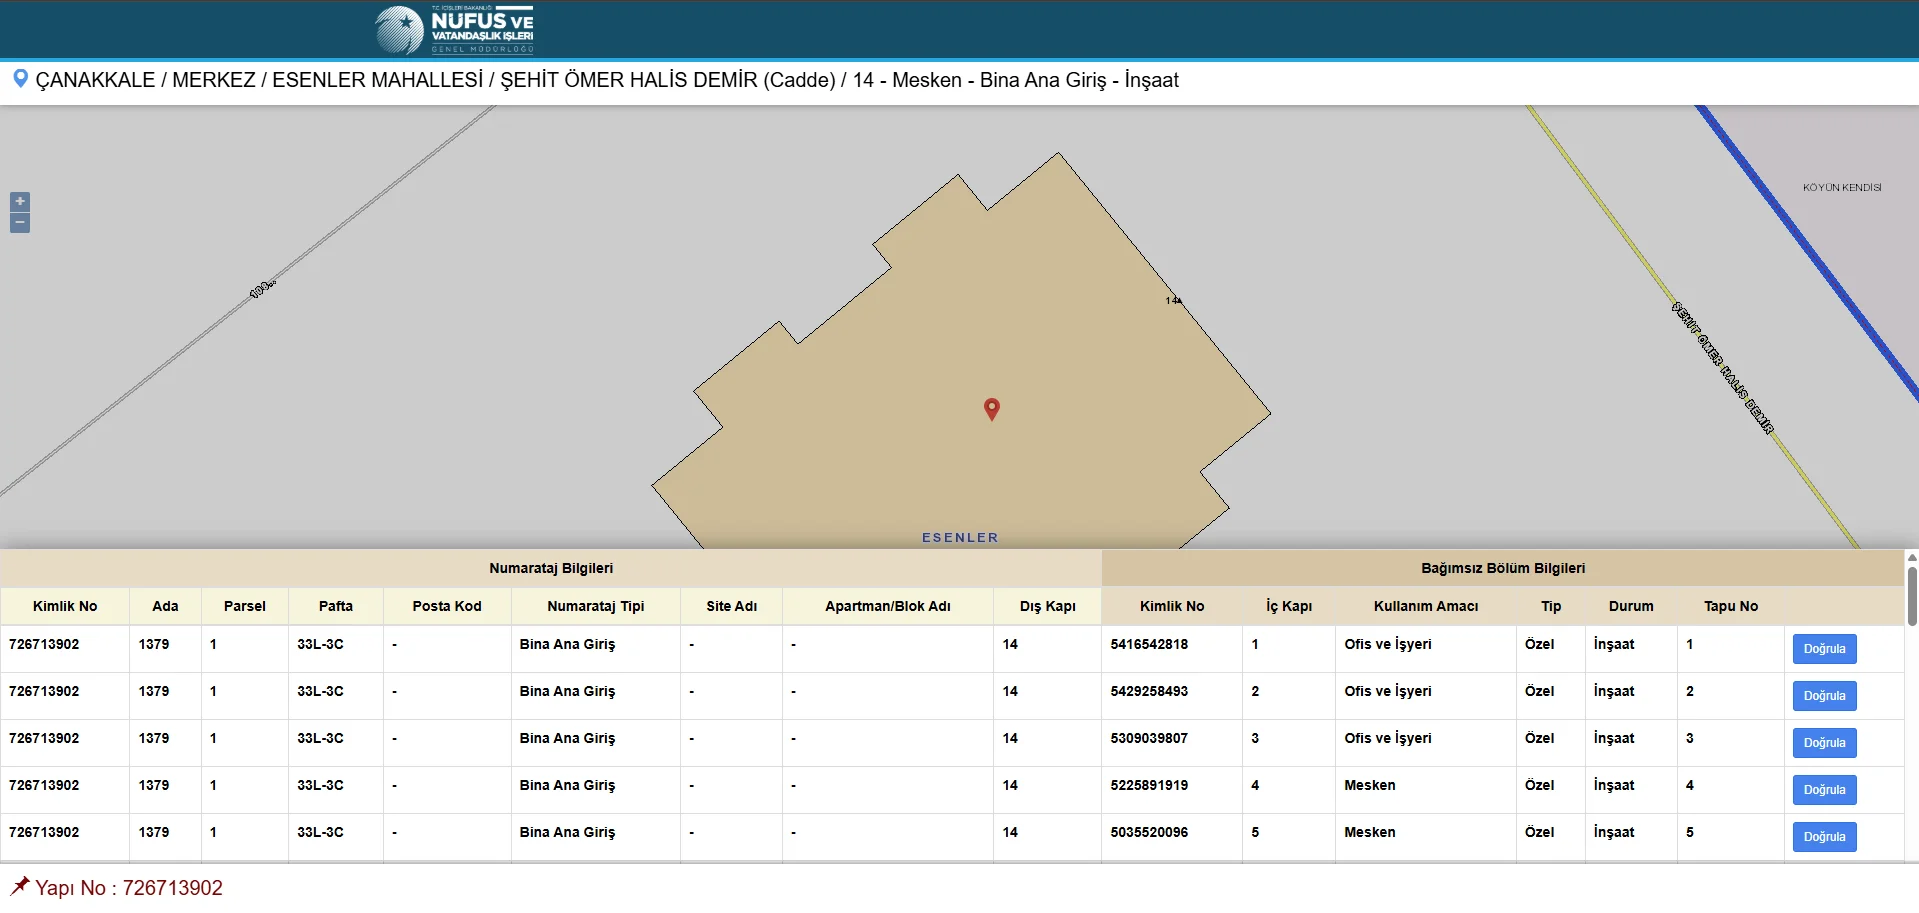Click the Kullanım Amacı column header
Image resolution: width=1919 pixels, height=913 pixels.
click(1425, 606)
